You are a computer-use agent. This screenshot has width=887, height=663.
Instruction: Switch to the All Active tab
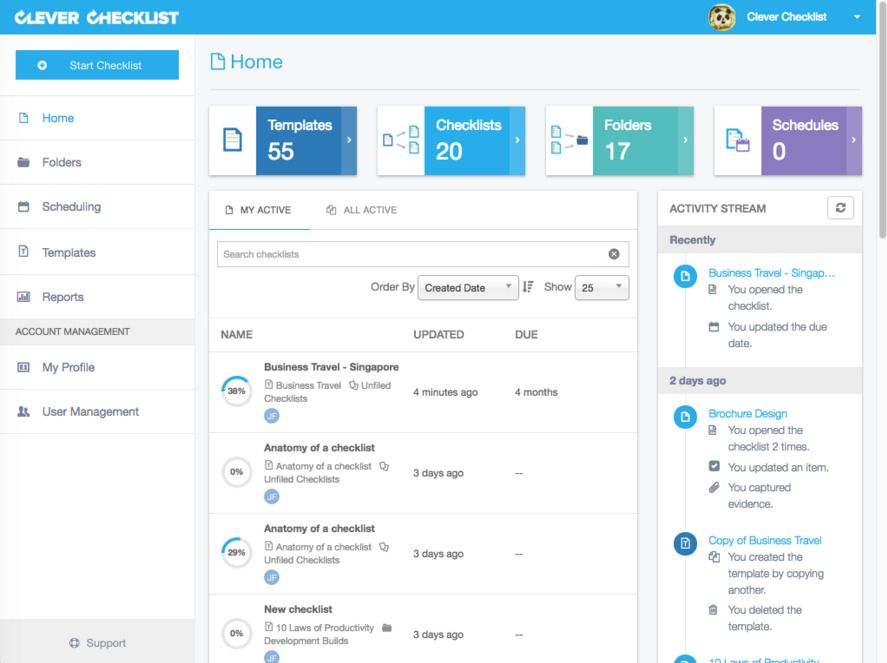(x=361, y=210)
